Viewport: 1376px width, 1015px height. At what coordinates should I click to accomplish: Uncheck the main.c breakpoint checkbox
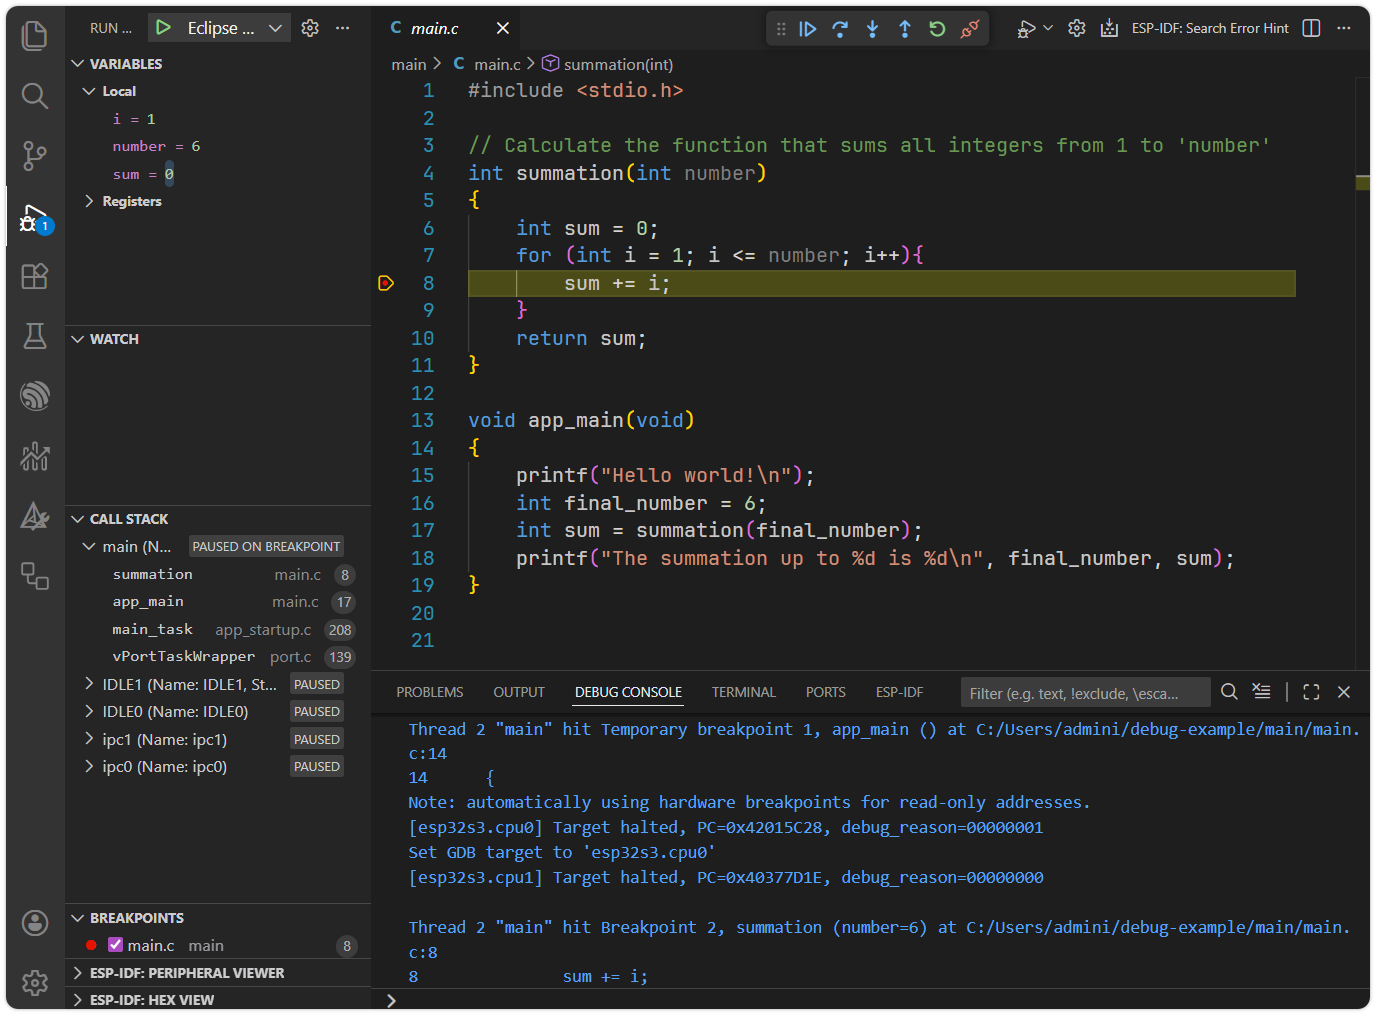tap(113, 944)
